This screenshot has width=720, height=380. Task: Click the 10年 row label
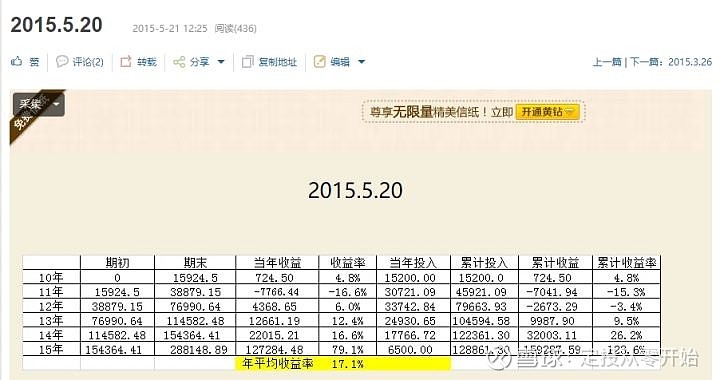tap(51, 277)
